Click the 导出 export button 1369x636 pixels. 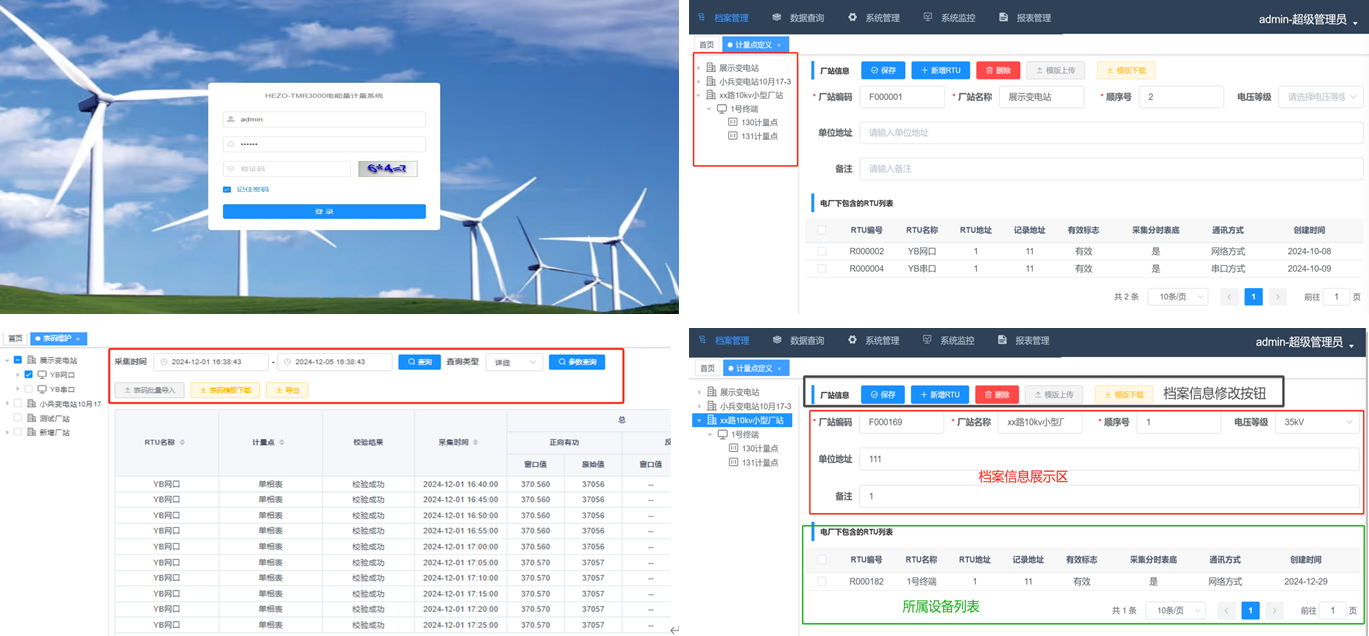click(287, 390)
